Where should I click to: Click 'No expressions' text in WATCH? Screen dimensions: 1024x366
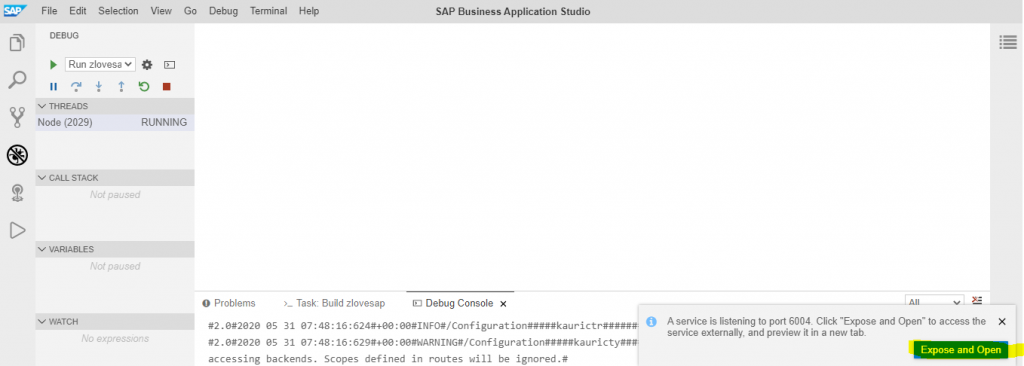115,339
